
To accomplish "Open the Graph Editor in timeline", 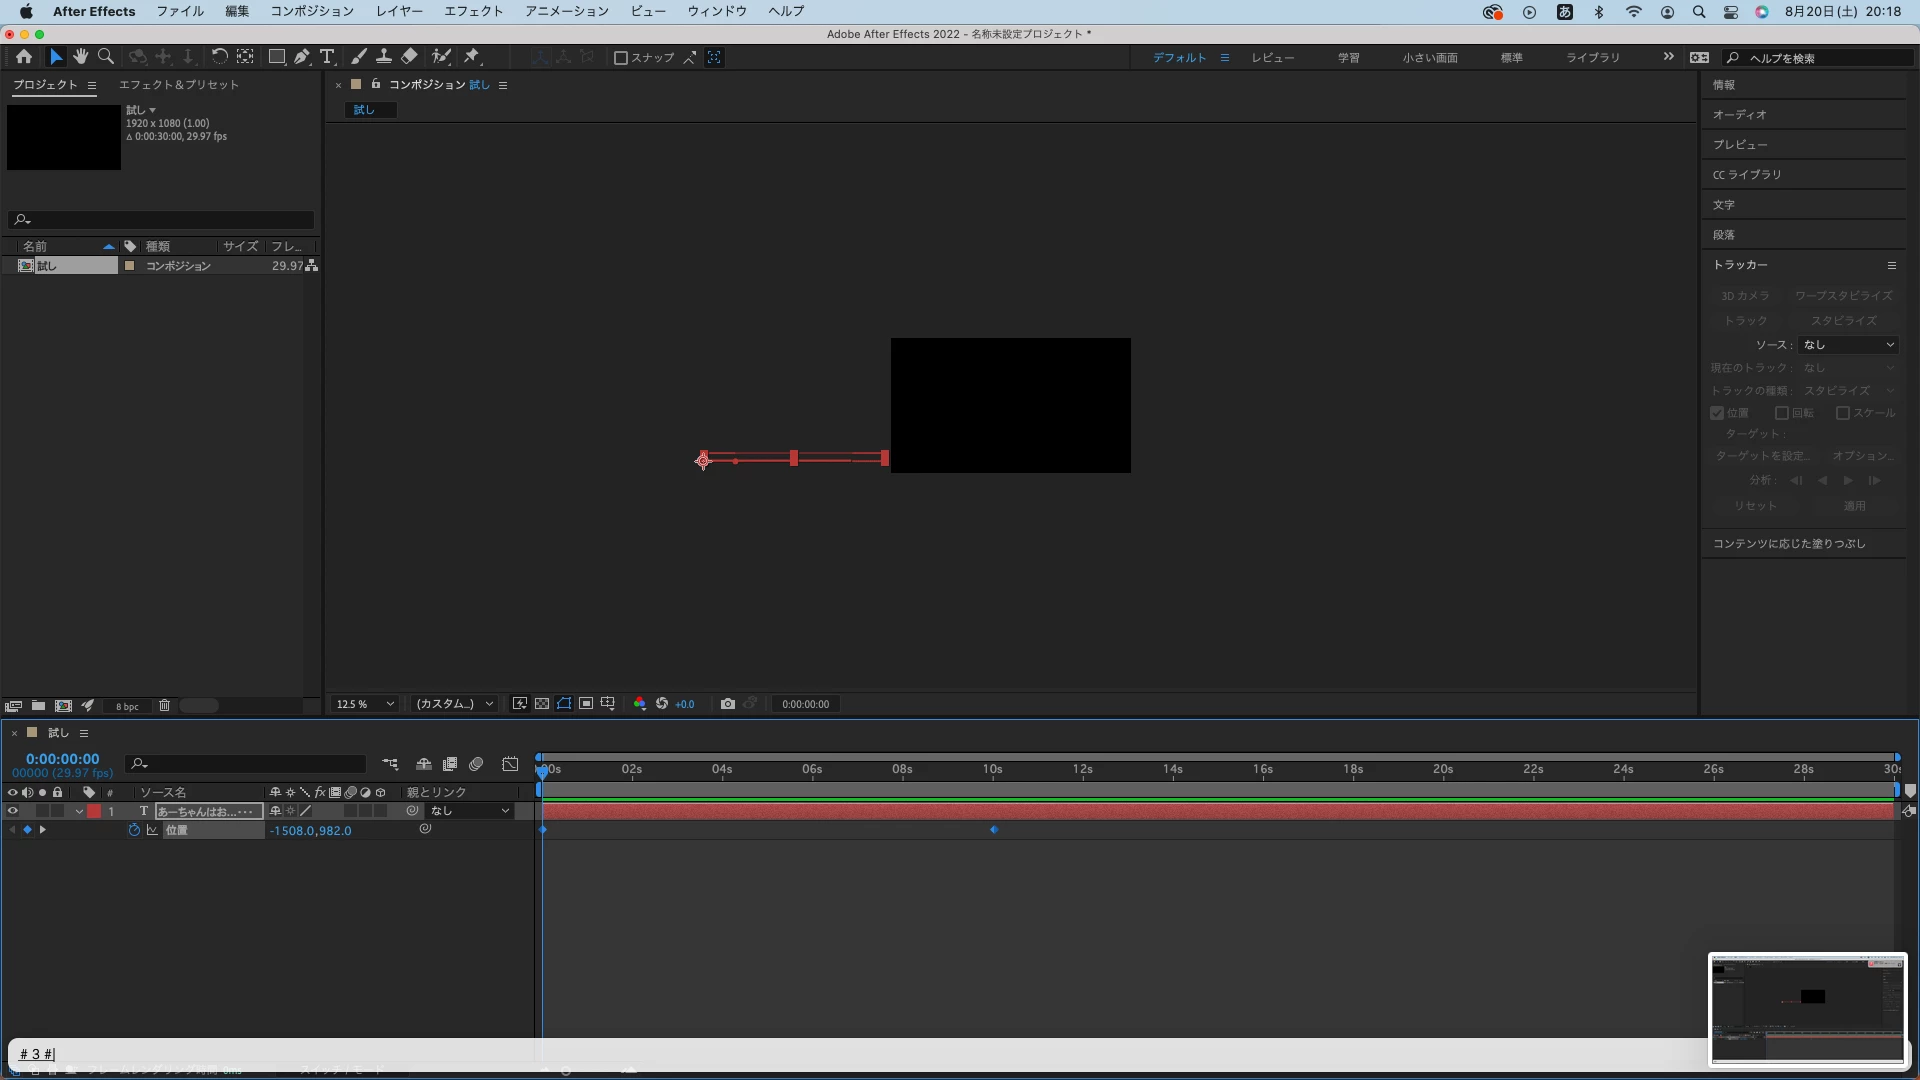I will pyautogui.click(x=510, y=764).
